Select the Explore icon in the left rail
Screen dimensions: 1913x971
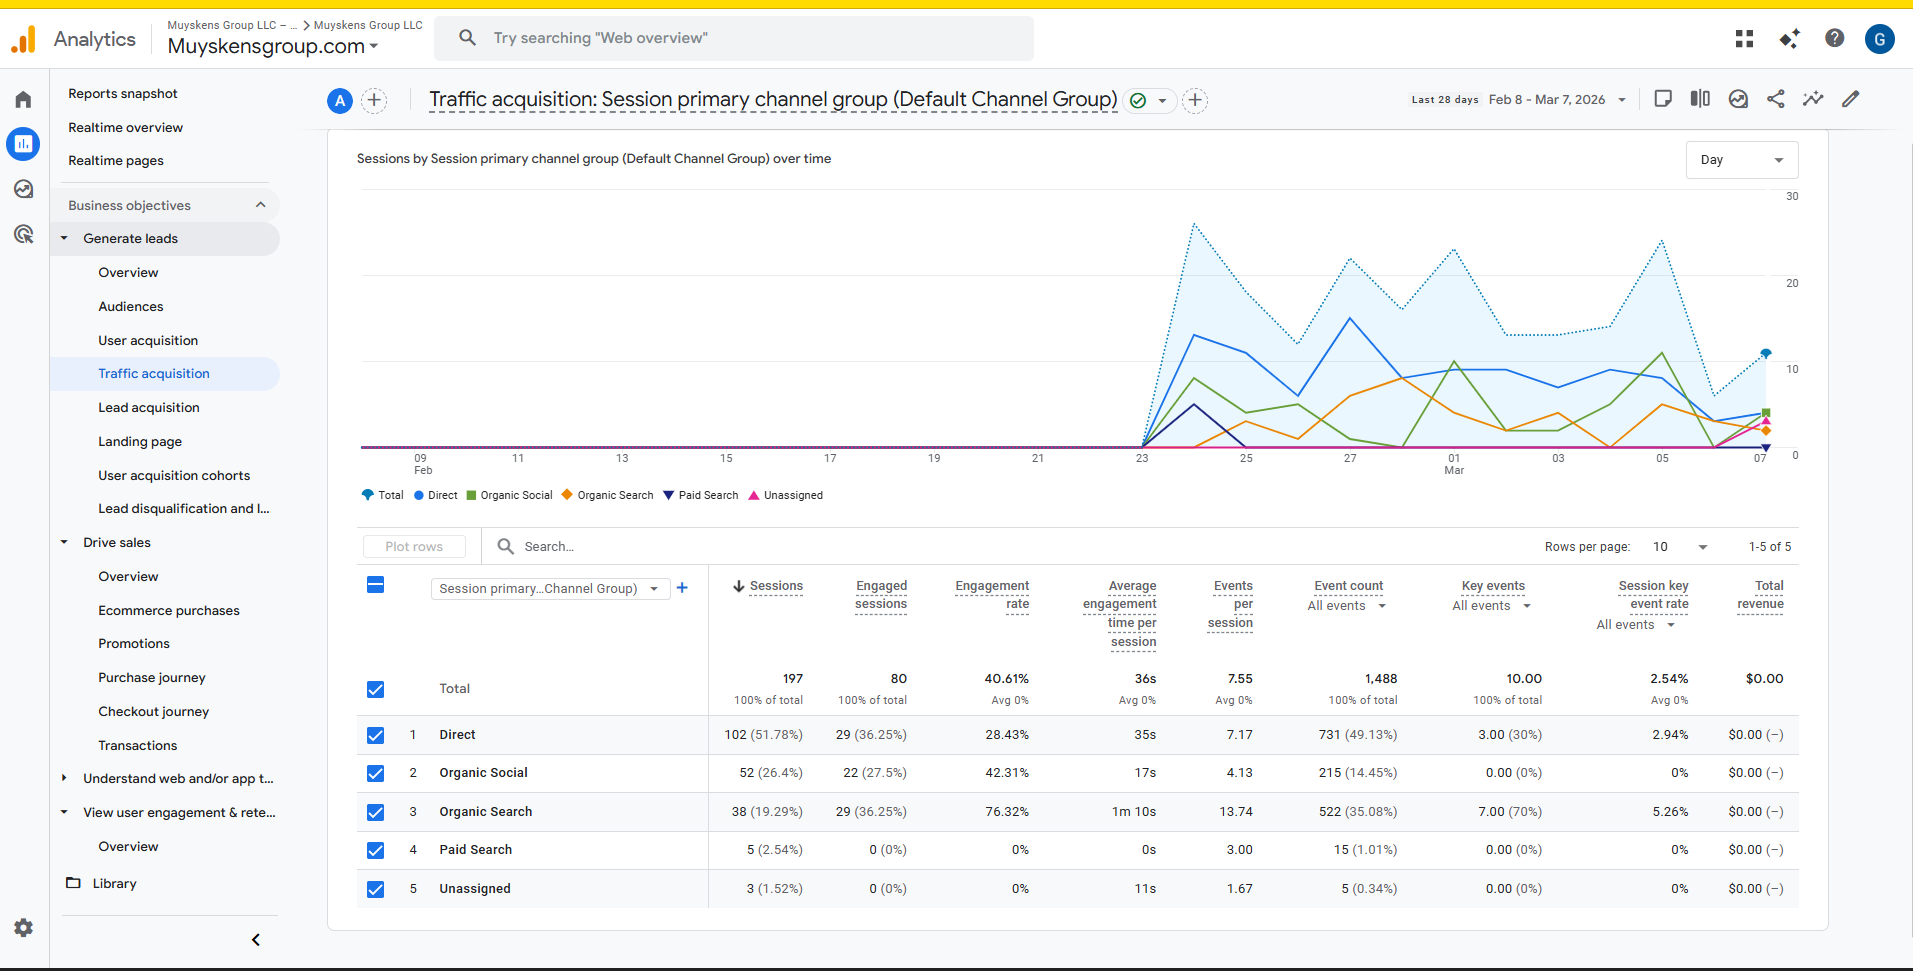23,189
